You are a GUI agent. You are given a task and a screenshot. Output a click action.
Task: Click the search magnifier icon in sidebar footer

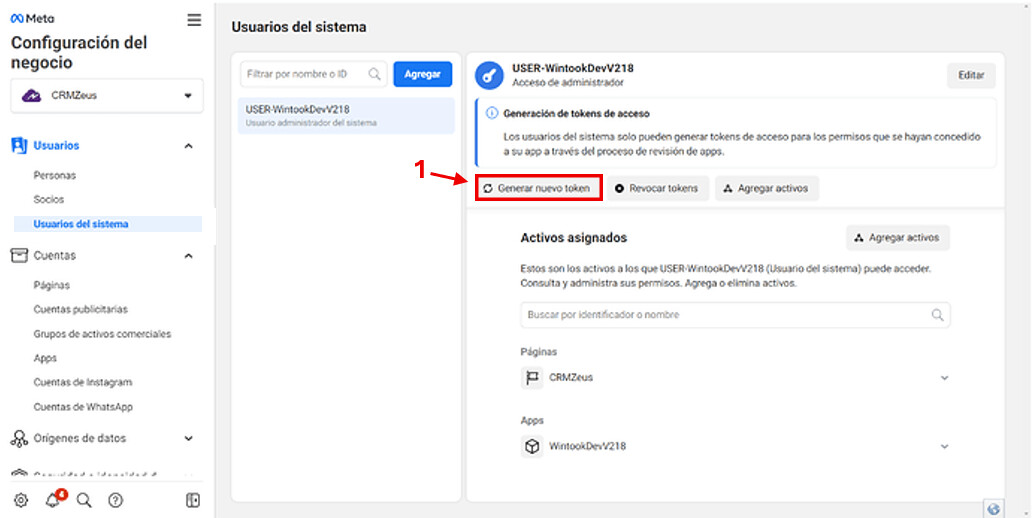pyautogui.click(x=84, y=500)
